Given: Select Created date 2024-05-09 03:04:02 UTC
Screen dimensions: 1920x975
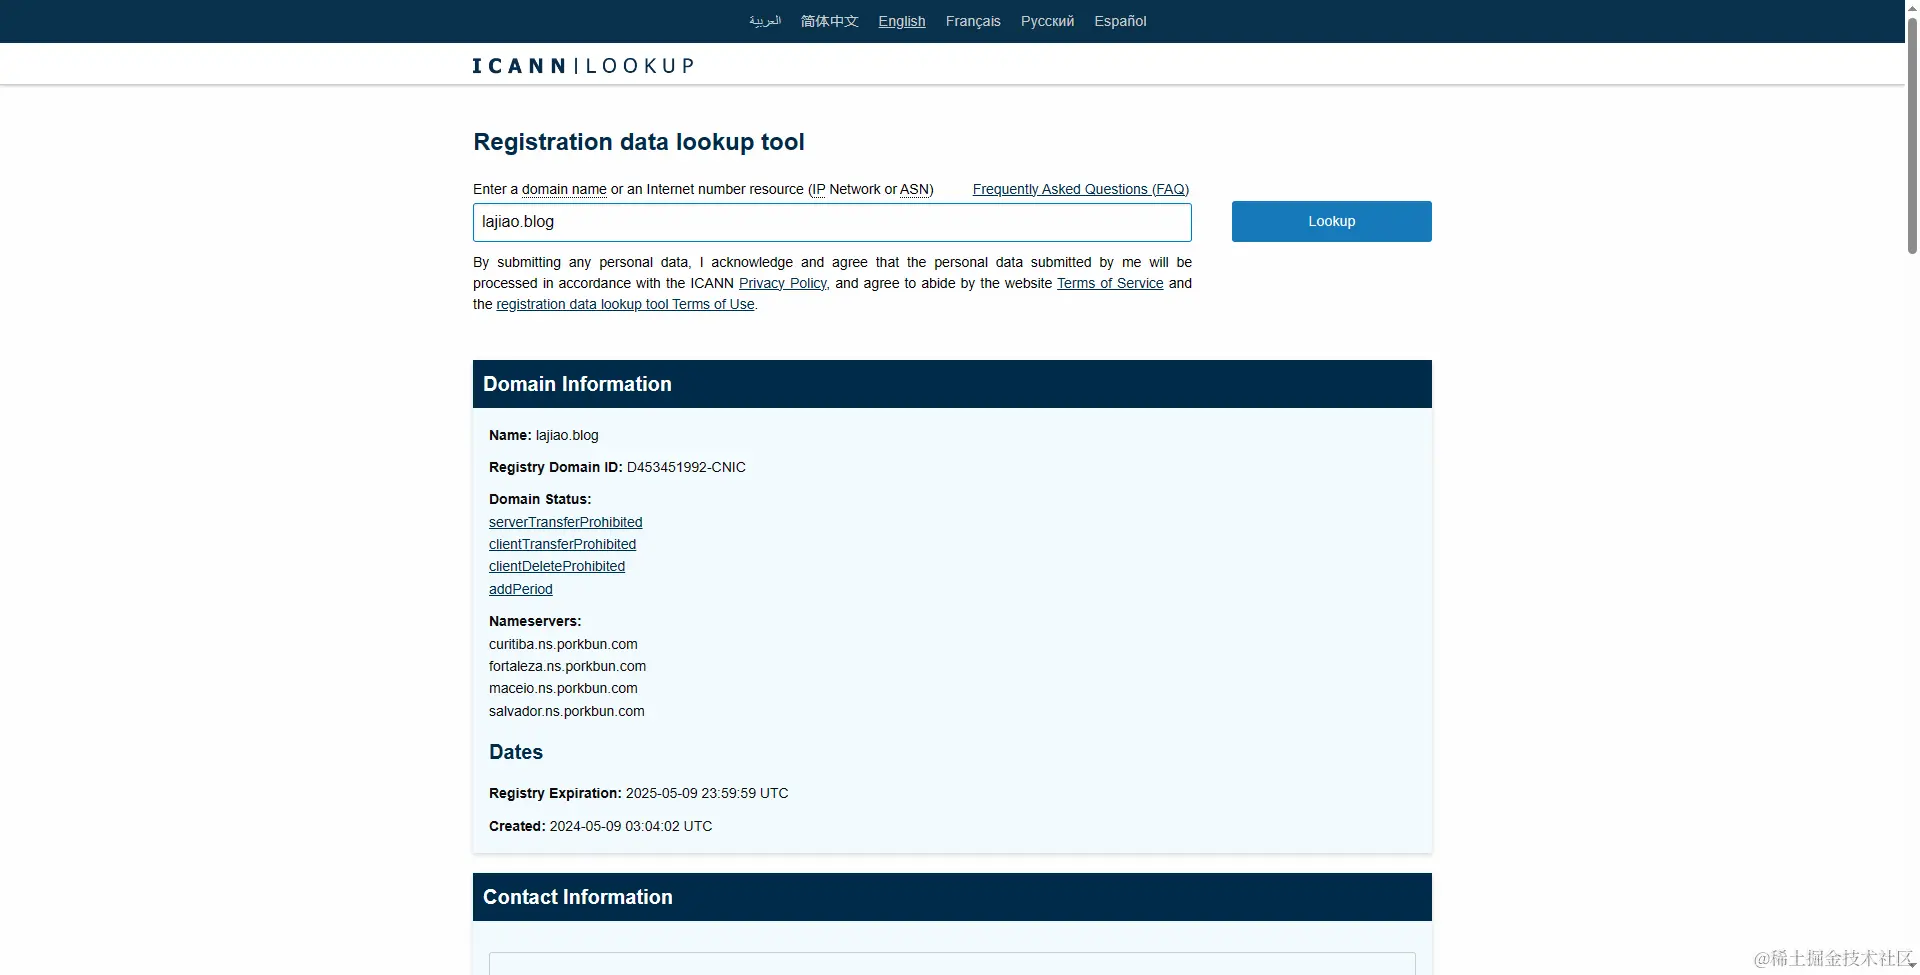Looking at the screenshot, I should click(631, 826).
